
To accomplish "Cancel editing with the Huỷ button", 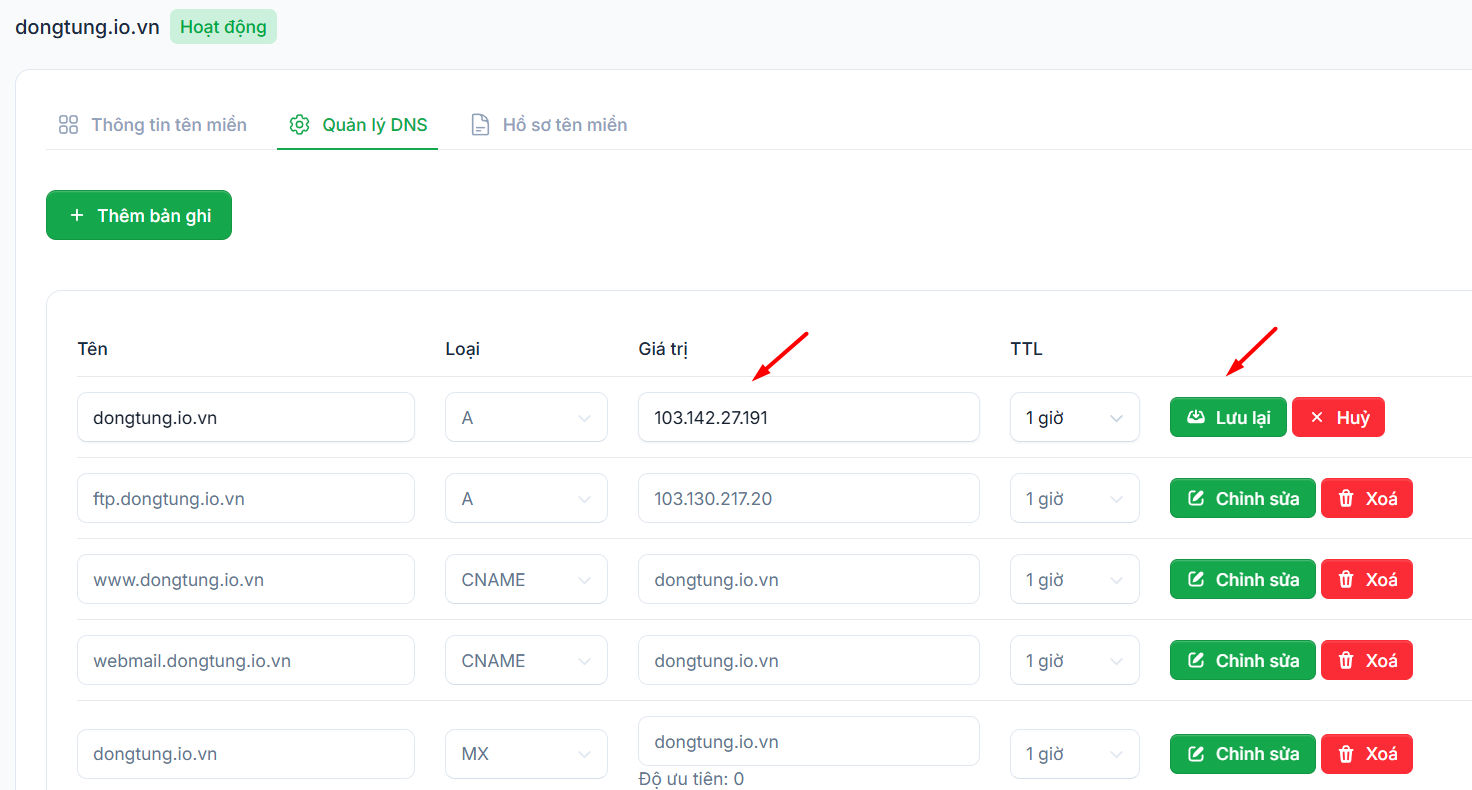I will [x=1338, y=417].
